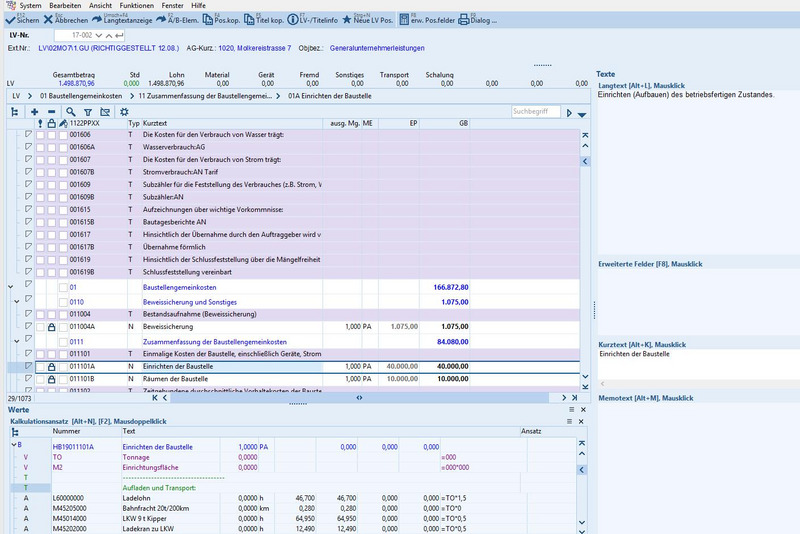The height and width of the screenshot is (534, 800).
Task: Click the Pos.kop. copy position icon
Action: 208,19
